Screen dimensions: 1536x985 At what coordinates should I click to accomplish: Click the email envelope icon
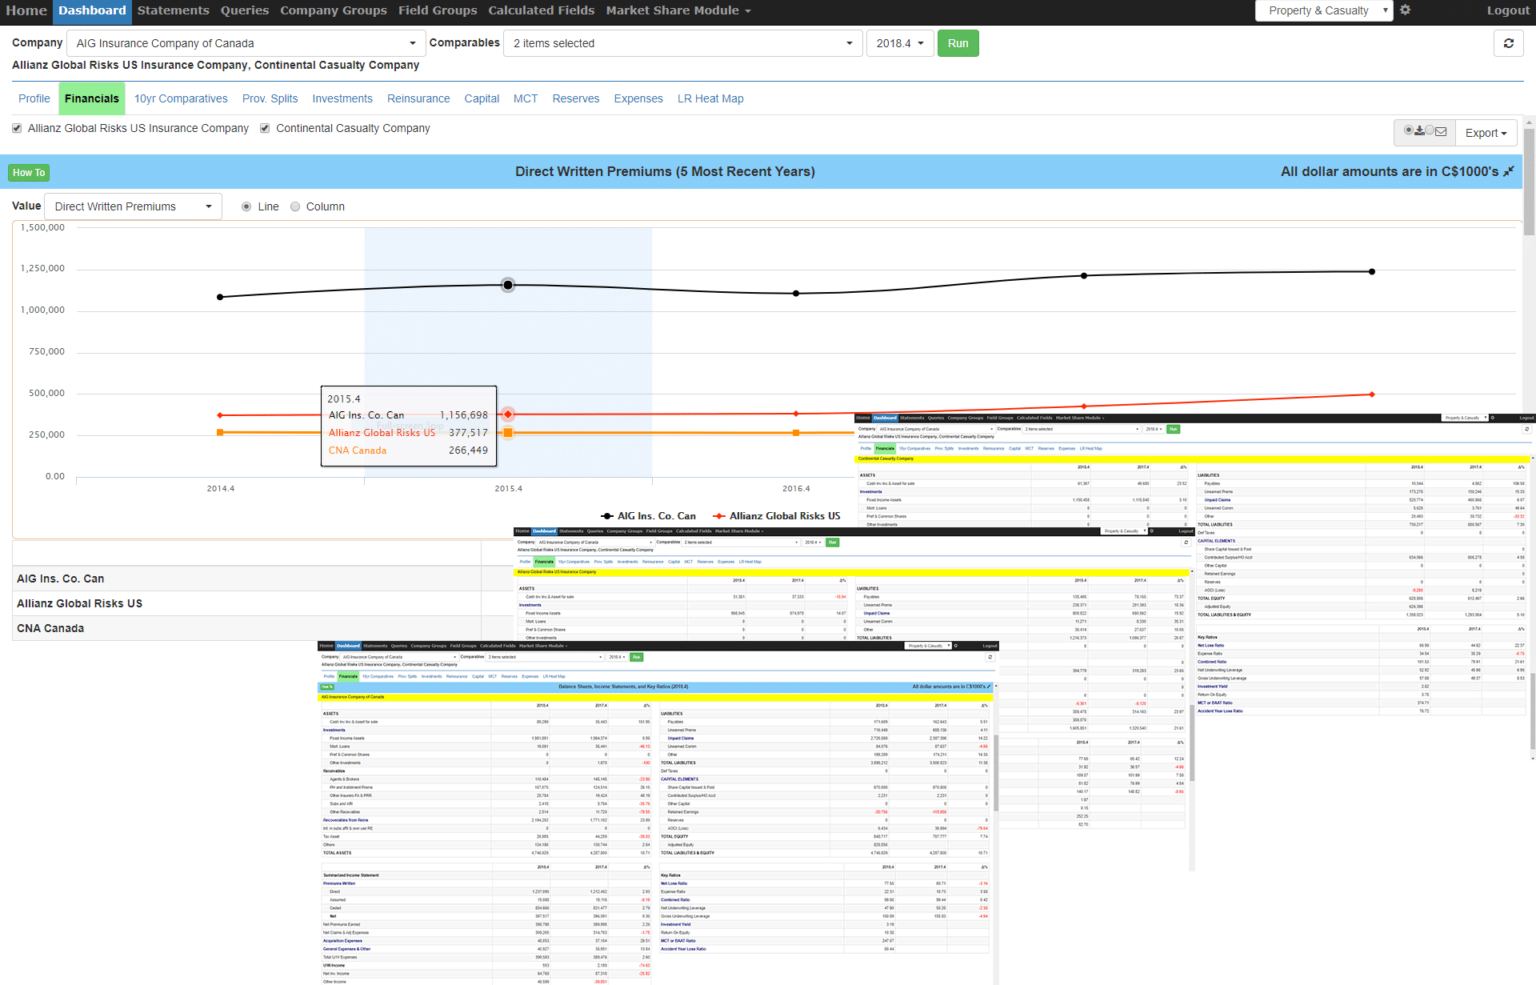point(1440,131)
